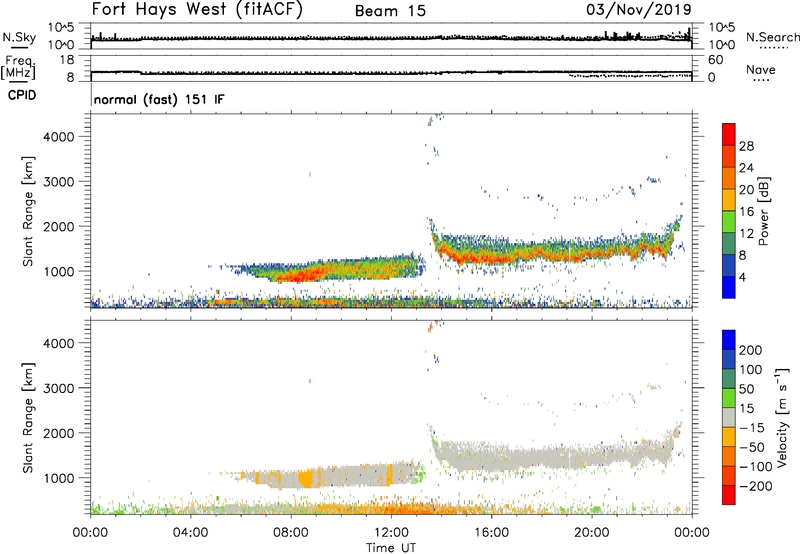Image resolution: width=800 pixels, height=554 pixels.
Task: Click the sky noise trace panel
Action: [x=391, y=36]
